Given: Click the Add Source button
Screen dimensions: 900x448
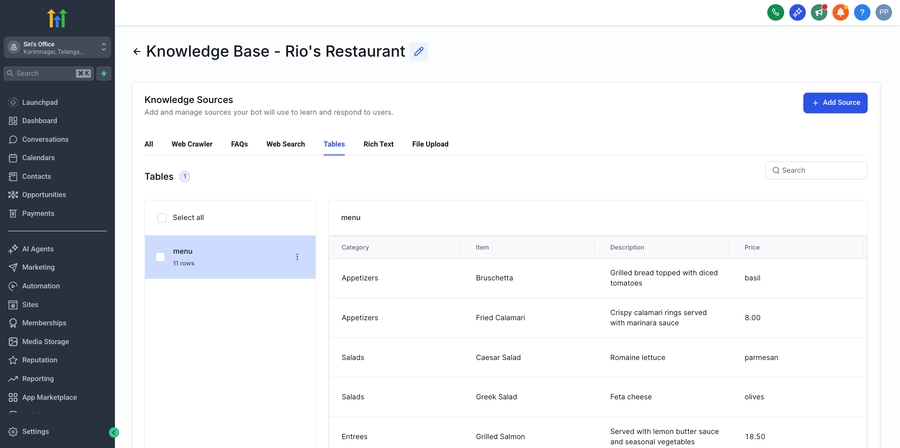Looking at the screenshot, I should tap(835, 102).
